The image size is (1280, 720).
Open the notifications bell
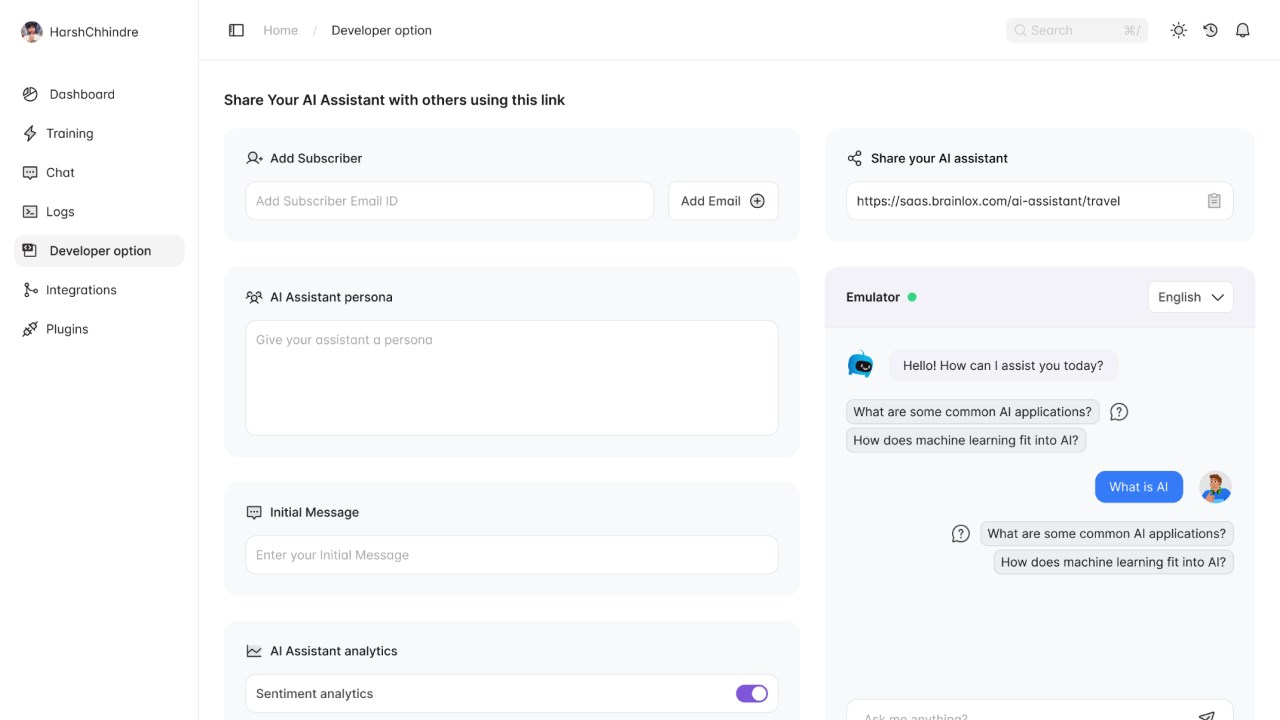1243,30
